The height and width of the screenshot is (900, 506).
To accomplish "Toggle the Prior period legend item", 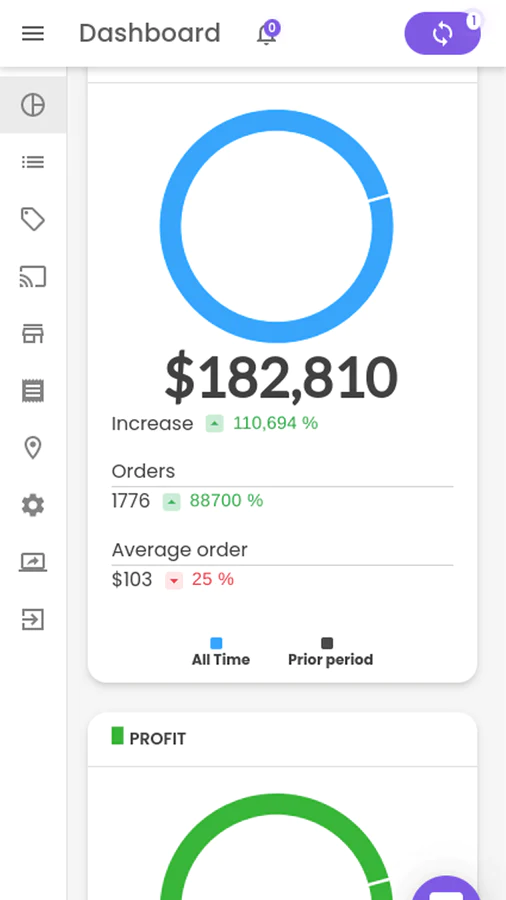I will pyautogui.click(x=330, y=652).
